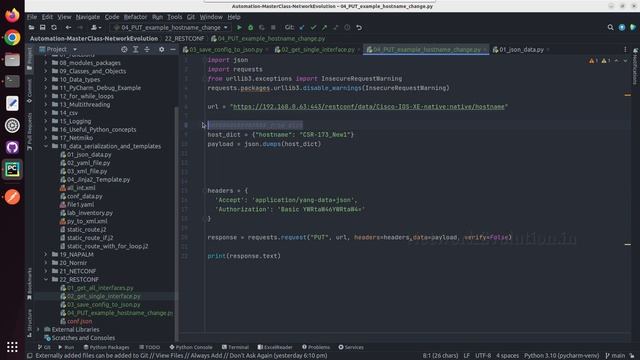Click the 22_RESTCONF breadcrumb
The height and width of the screenshot is (360, 640).
pyautogui.click(x=184, y=38)
